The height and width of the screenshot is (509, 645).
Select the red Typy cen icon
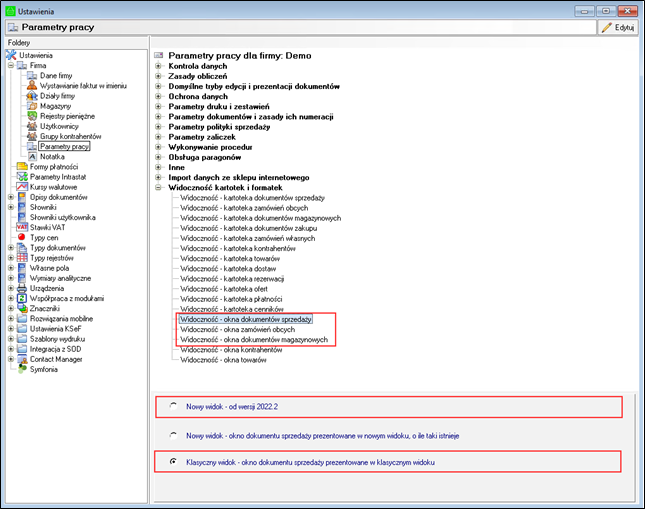pos(22,238)
